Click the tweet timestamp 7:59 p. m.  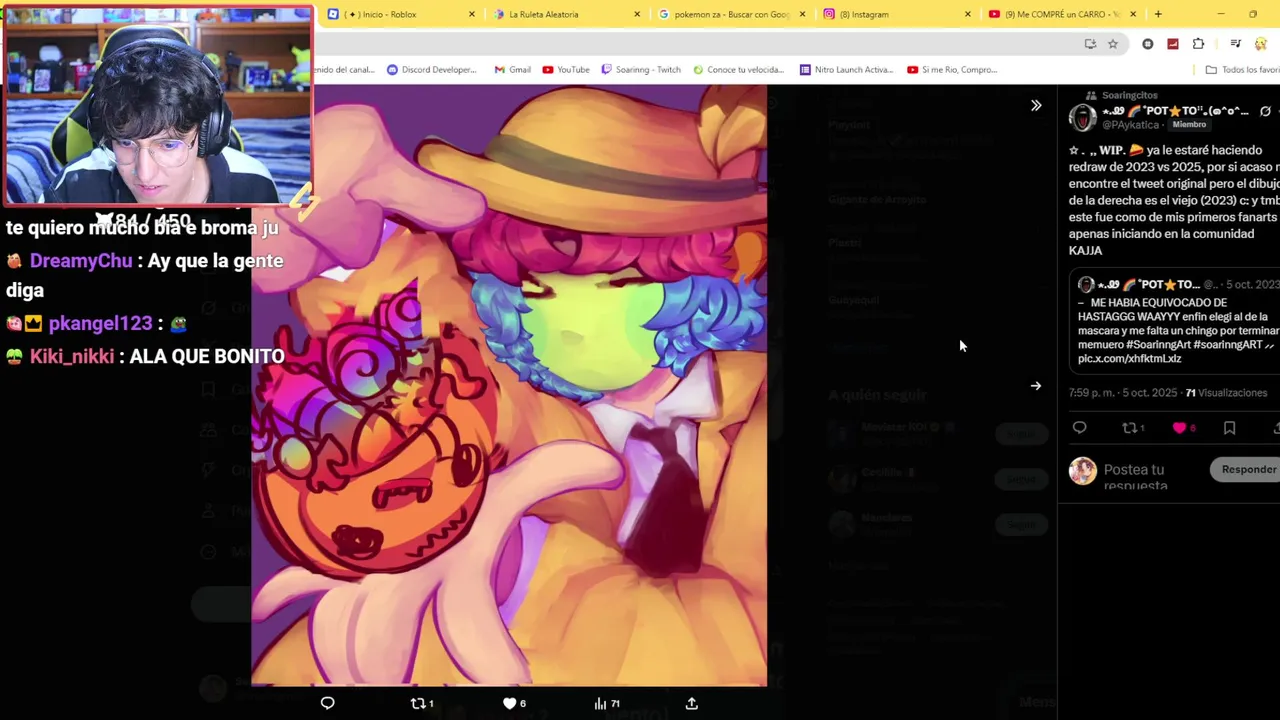(1093, 393)
